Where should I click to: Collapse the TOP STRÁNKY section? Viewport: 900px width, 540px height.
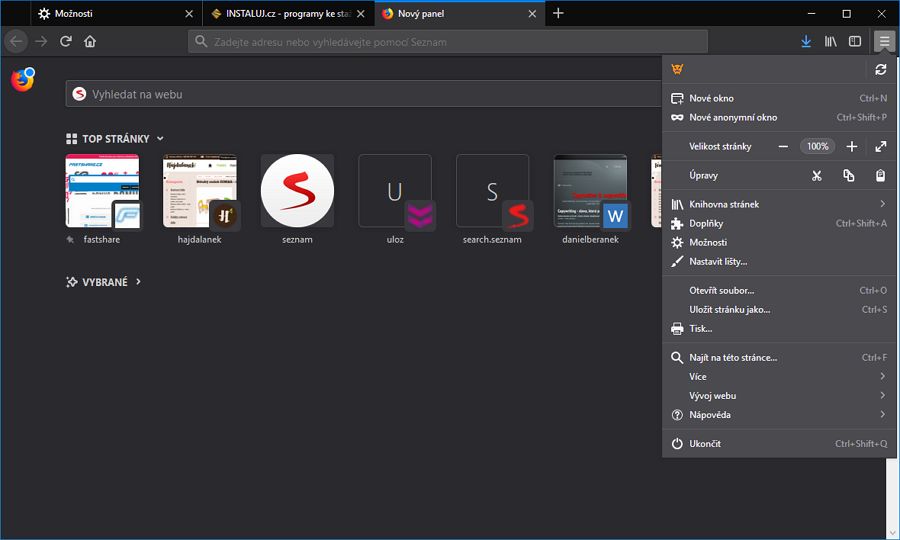tap(160, 139)
